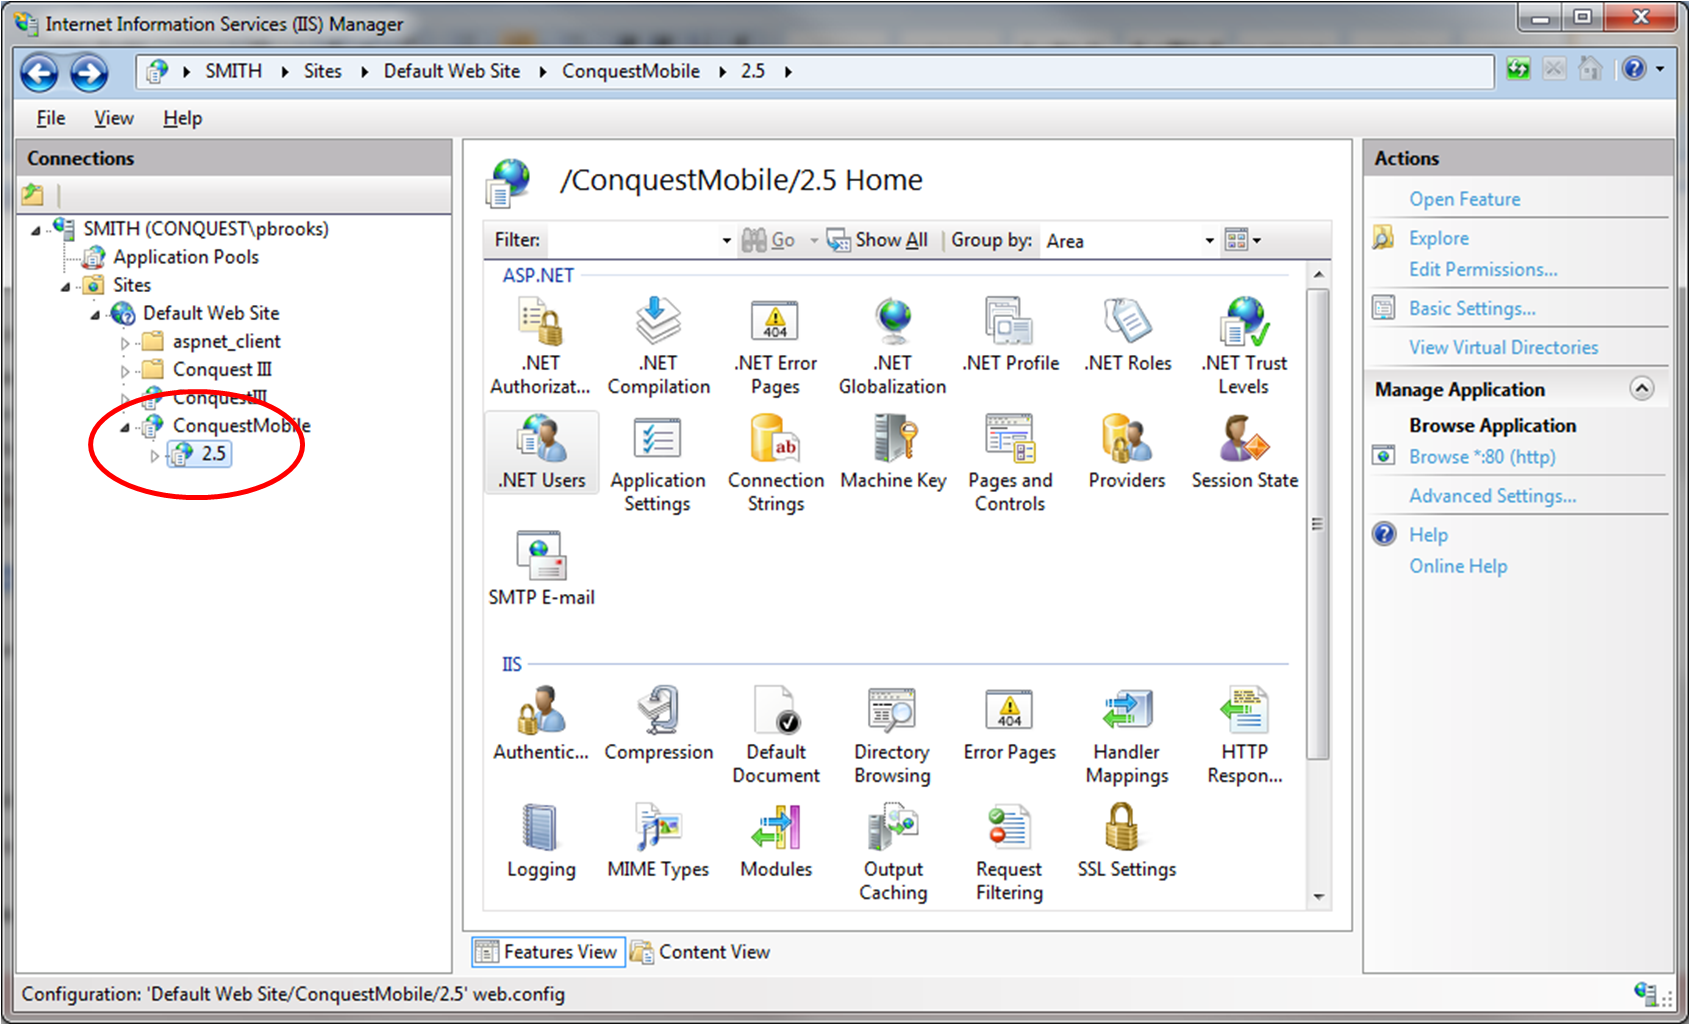Open HTTP Response Headers feature
1690x1025 pixels.
[x=1244, y=735]
